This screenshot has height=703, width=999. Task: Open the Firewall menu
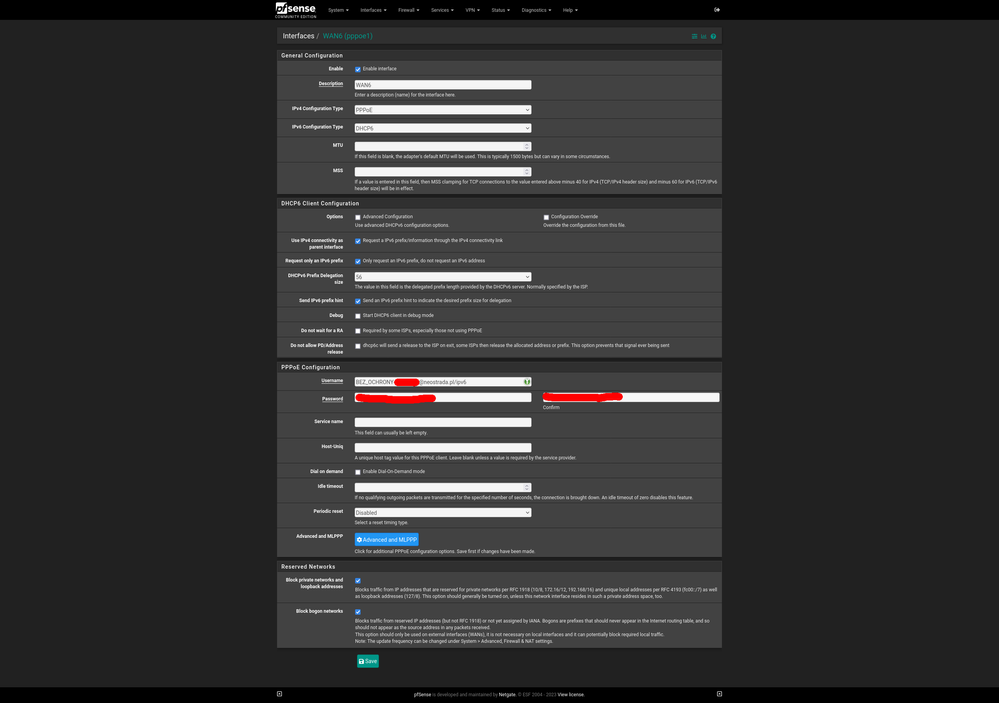(408, 10)
